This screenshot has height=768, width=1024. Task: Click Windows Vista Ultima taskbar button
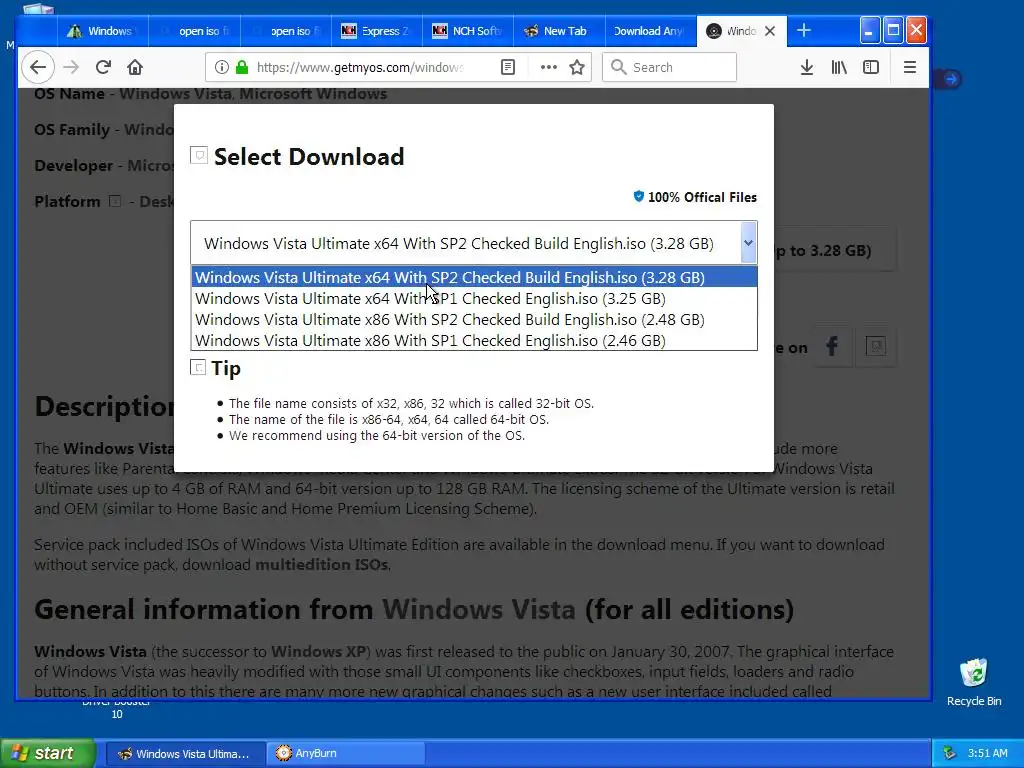185,753
